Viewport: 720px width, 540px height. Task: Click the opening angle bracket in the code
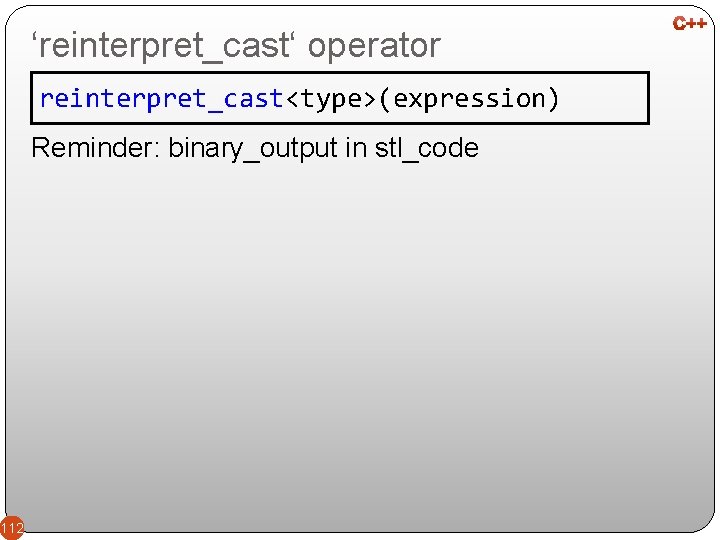tap(292, 98)
